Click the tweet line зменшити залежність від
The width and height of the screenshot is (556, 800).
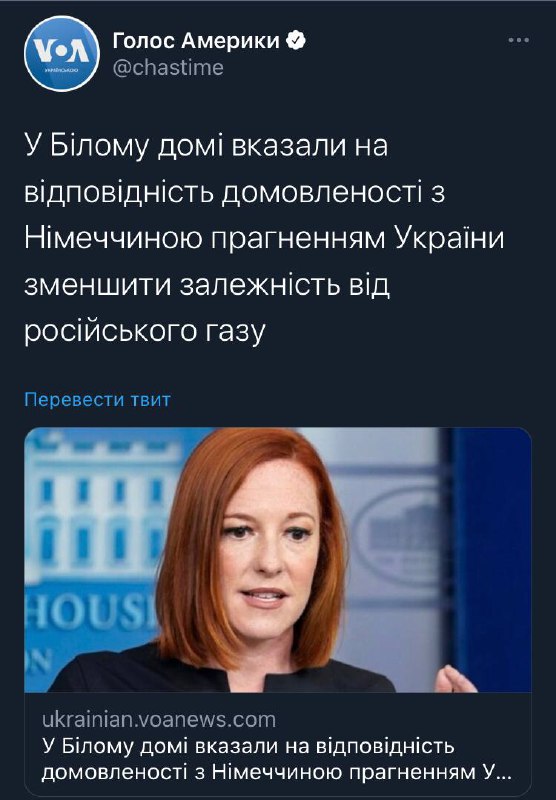[207, 285]
